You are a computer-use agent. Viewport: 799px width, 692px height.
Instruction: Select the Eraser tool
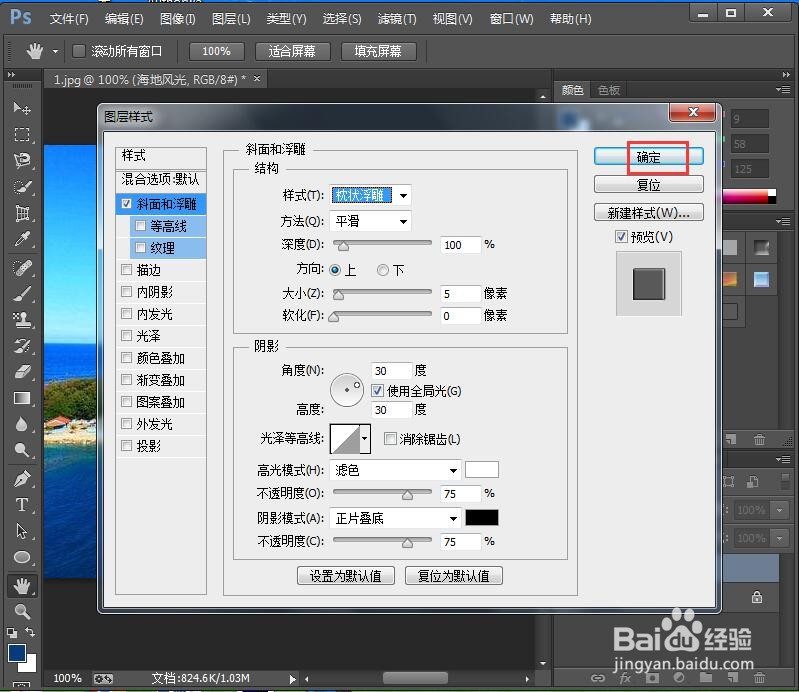[x=22, y=372]
